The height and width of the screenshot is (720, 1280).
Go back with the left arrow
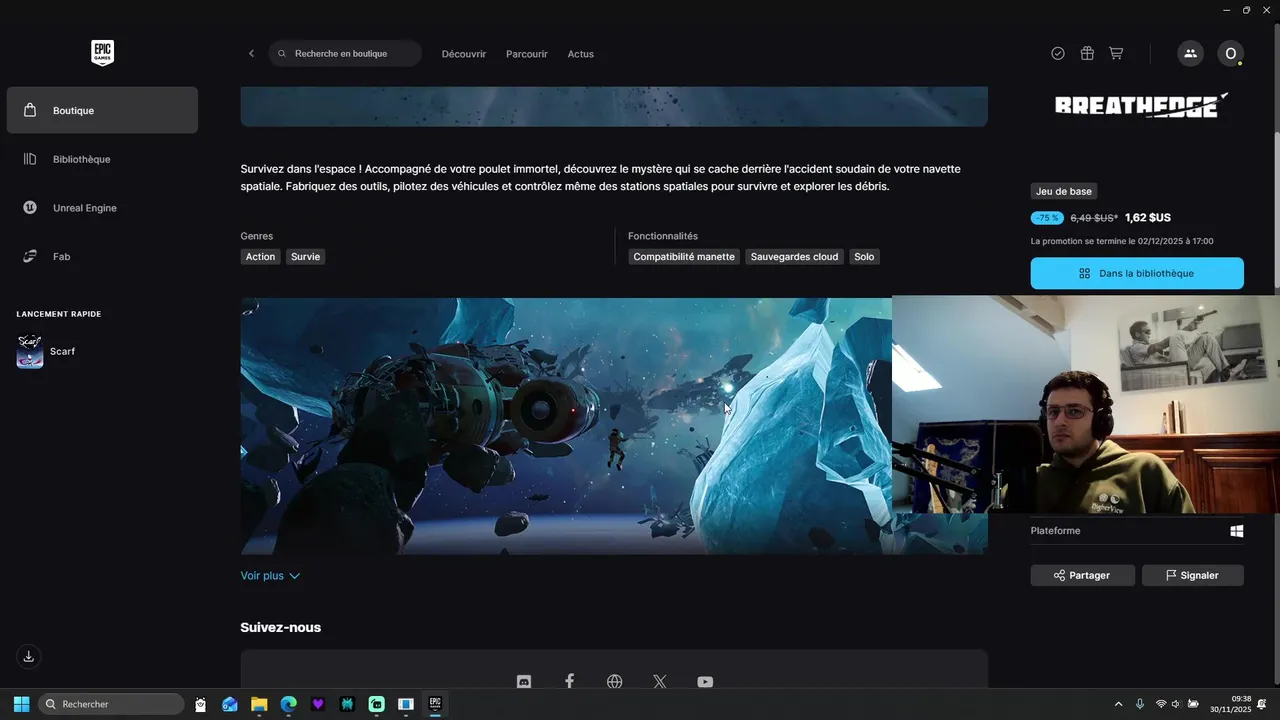(x=251, y=54)
